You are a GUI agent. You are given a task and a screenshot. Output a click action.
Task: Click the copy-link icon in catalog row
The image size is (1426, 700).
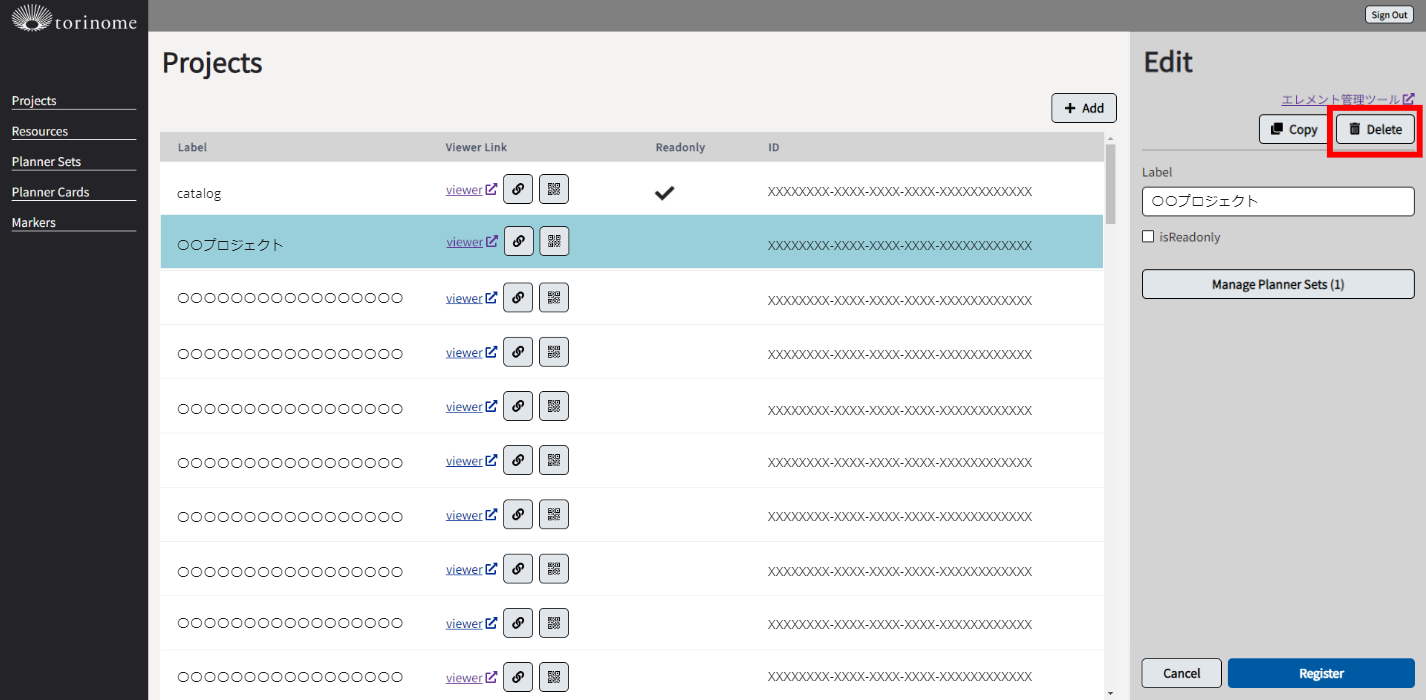[x=517, y=189]
